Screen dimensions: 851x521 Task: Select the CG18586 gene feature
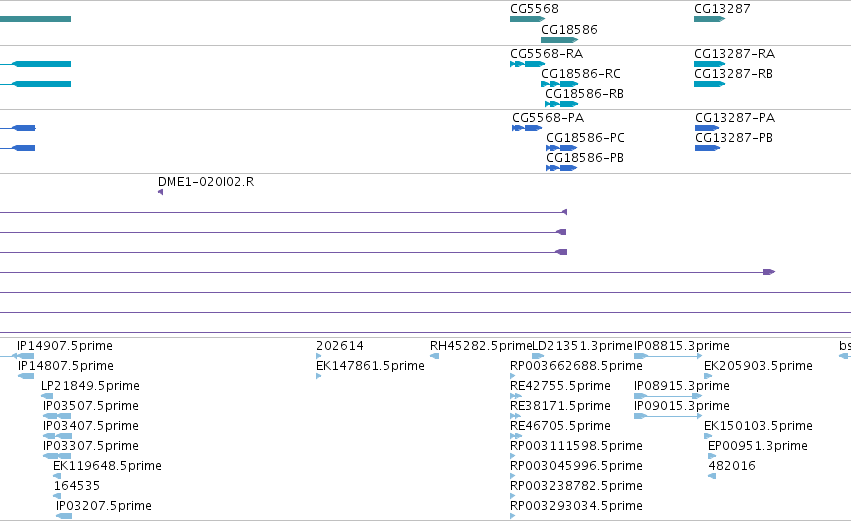(x=560, y=40)
